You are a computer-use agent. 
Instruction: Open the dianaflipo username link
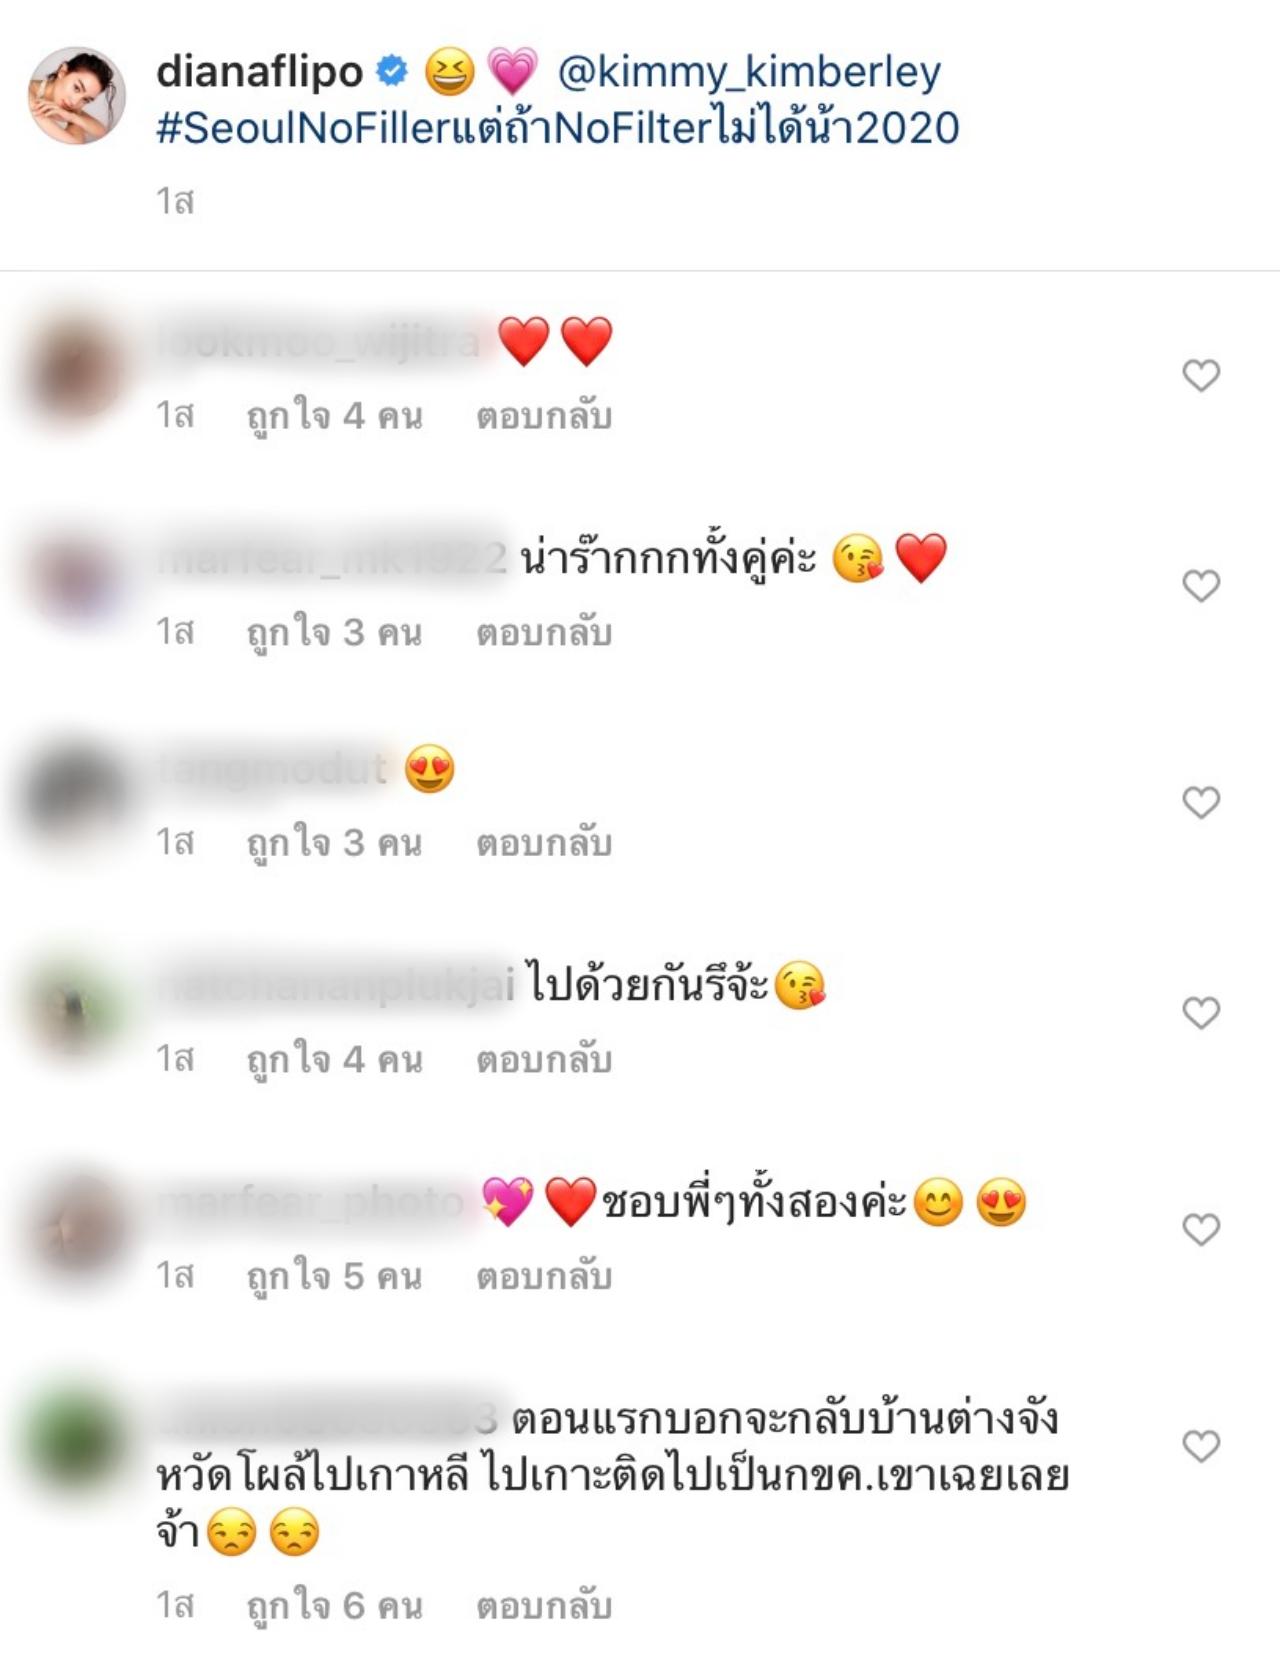click(x=259, y=72)
